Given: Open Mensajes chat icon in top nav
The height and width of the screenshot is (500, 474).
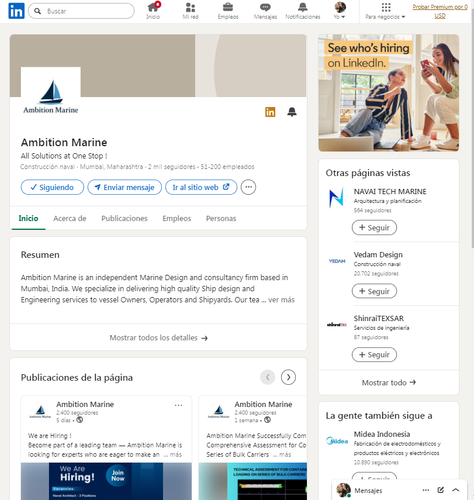Looking at the screenshot, I should pos(265,11).
